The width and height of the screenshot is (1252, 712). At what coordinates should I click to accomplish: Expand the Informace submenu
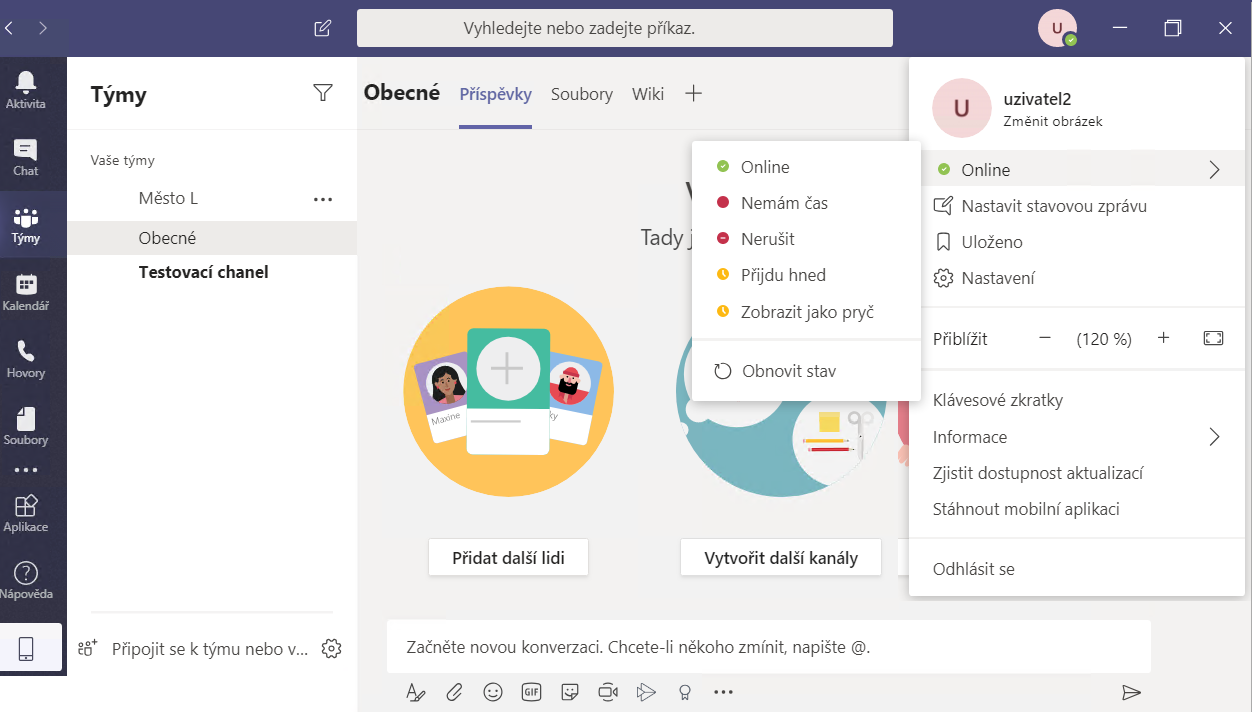(x=1077, y=437)
